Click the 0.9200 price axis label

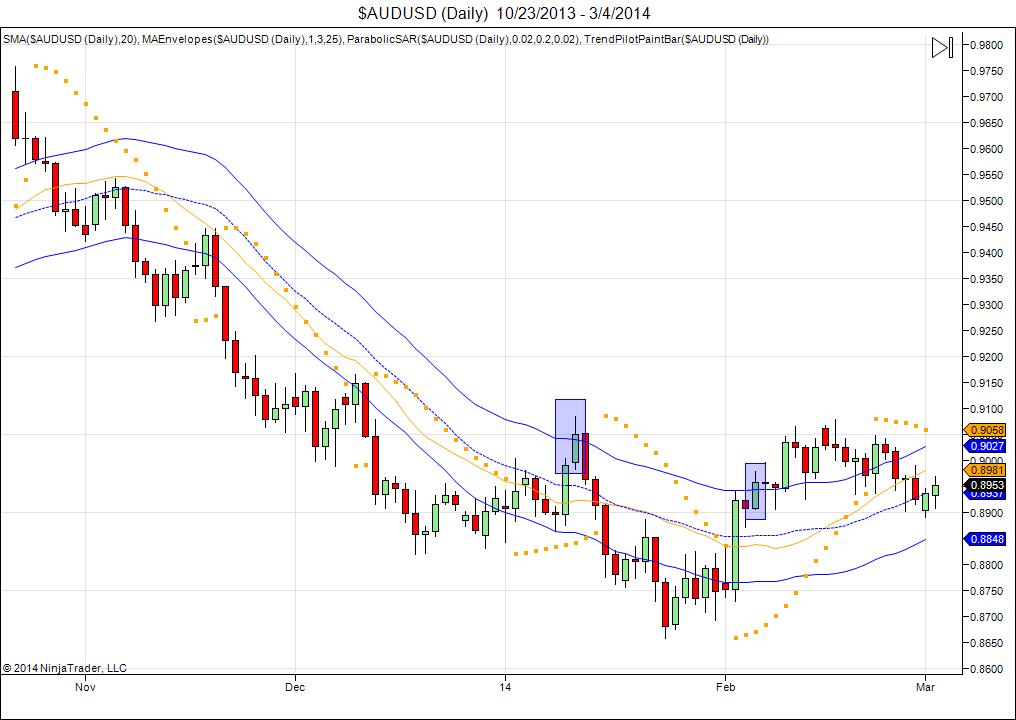tap(987, 356)
